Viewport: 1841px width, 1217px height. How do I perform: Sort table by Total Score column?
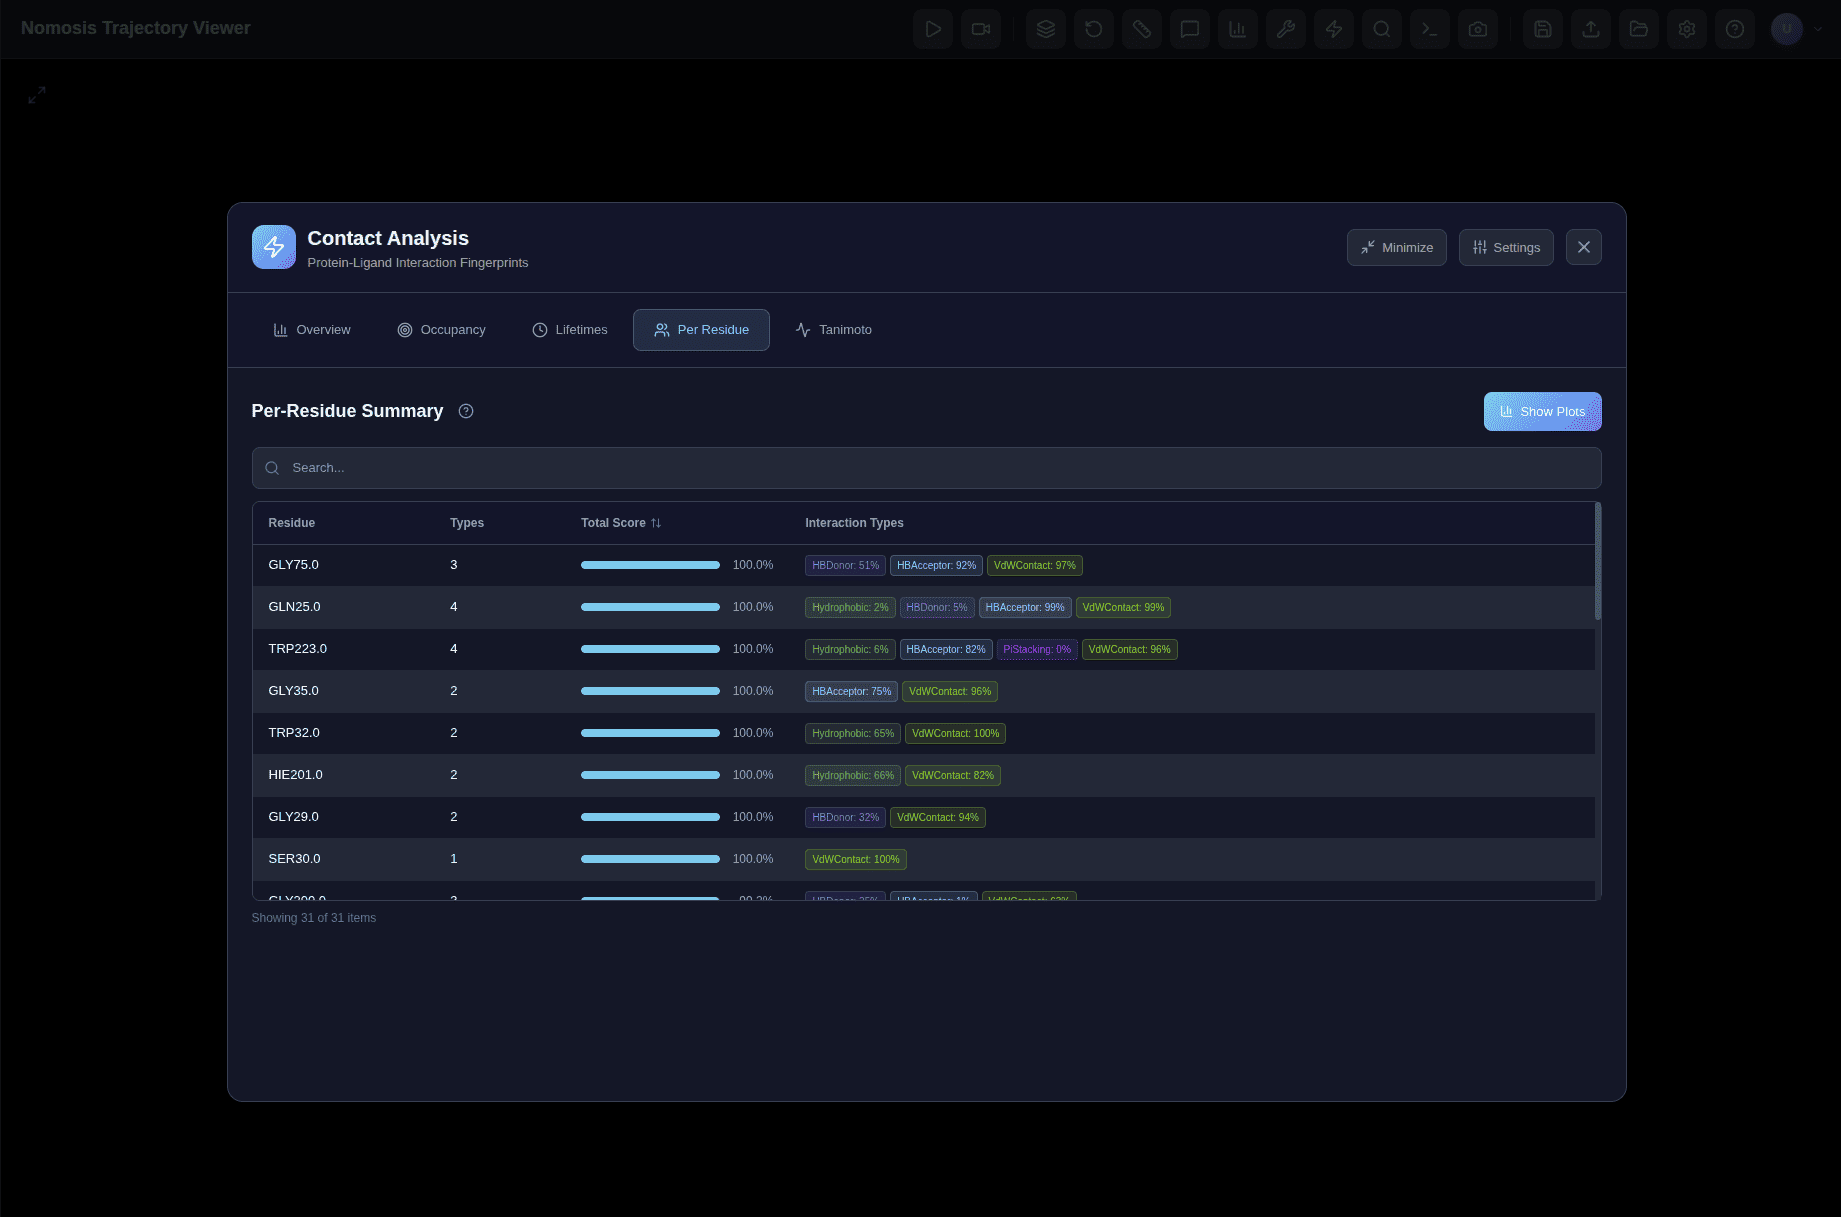pyautogui.click(x=621, y=523)
